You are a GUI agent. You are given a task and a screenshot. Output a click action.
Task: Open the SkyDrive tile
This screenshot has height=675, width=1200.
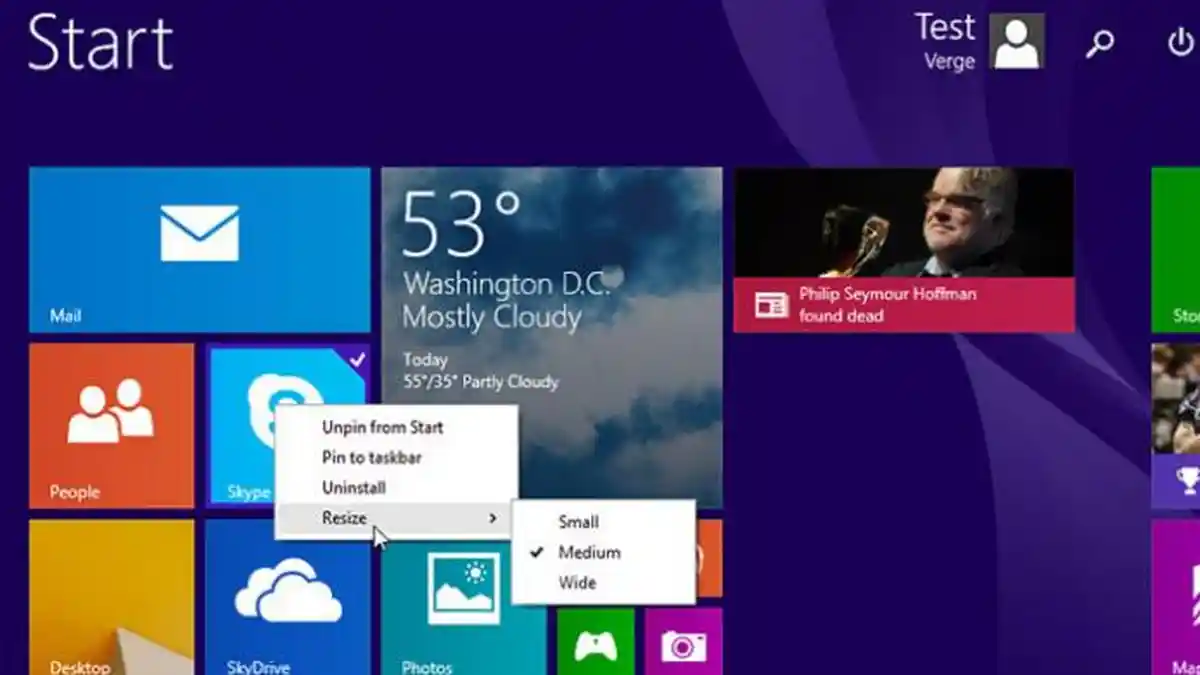(x=288, y=597)
